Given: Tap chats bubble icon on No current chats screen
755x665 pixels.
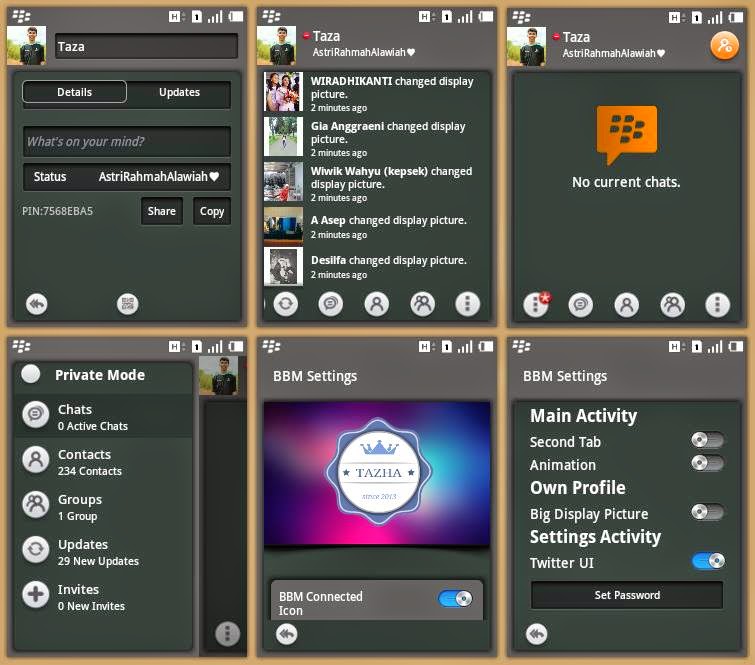Looking at the screenshot, I should click(581, 305).
